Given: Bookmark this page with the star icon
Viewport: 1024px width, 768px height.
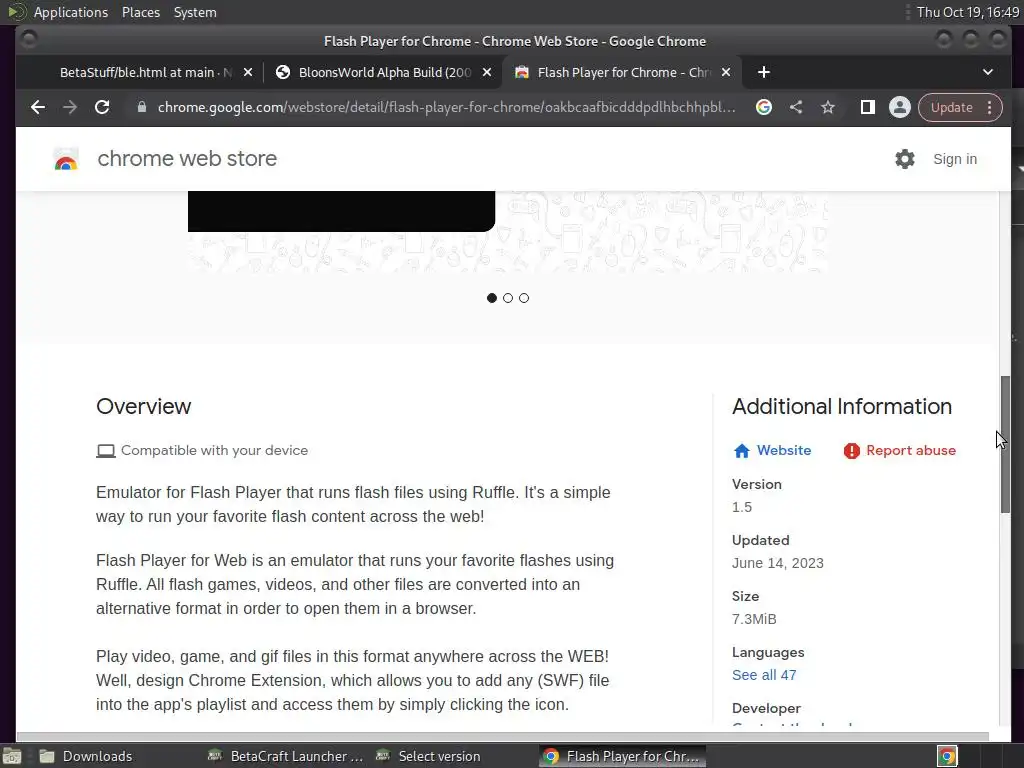Looking at the screenshot, I should pos(827,107).
